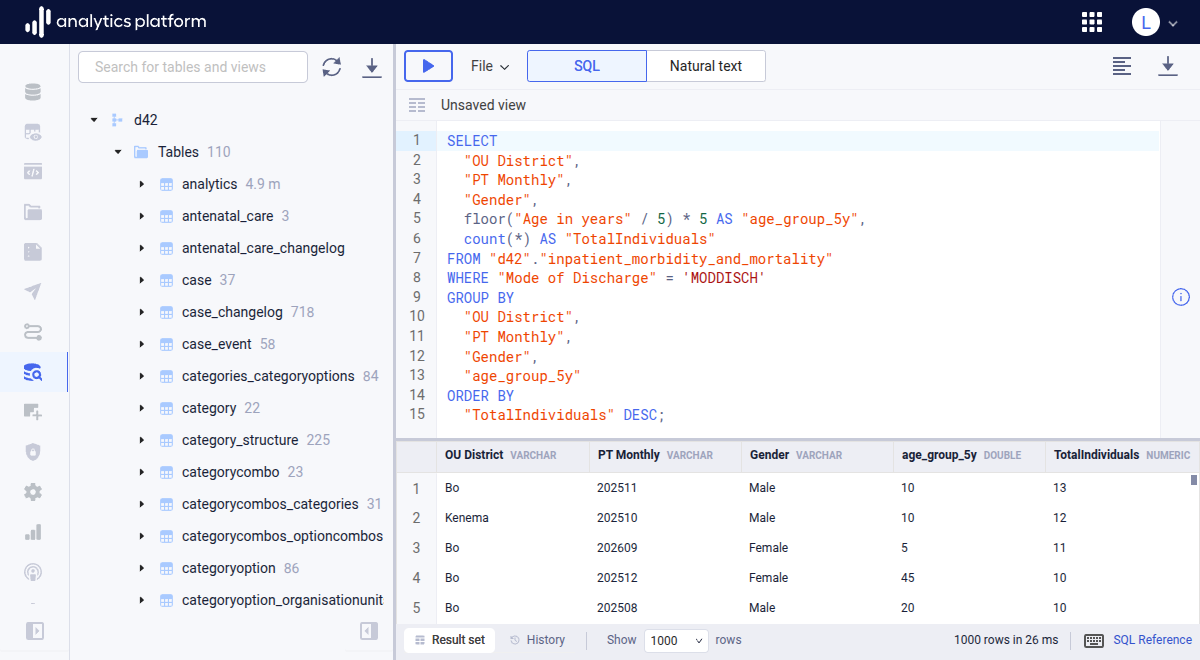Click the search for tables input
The width and height of the screenshot is (1200, 660).
click(x=193, y=67)
